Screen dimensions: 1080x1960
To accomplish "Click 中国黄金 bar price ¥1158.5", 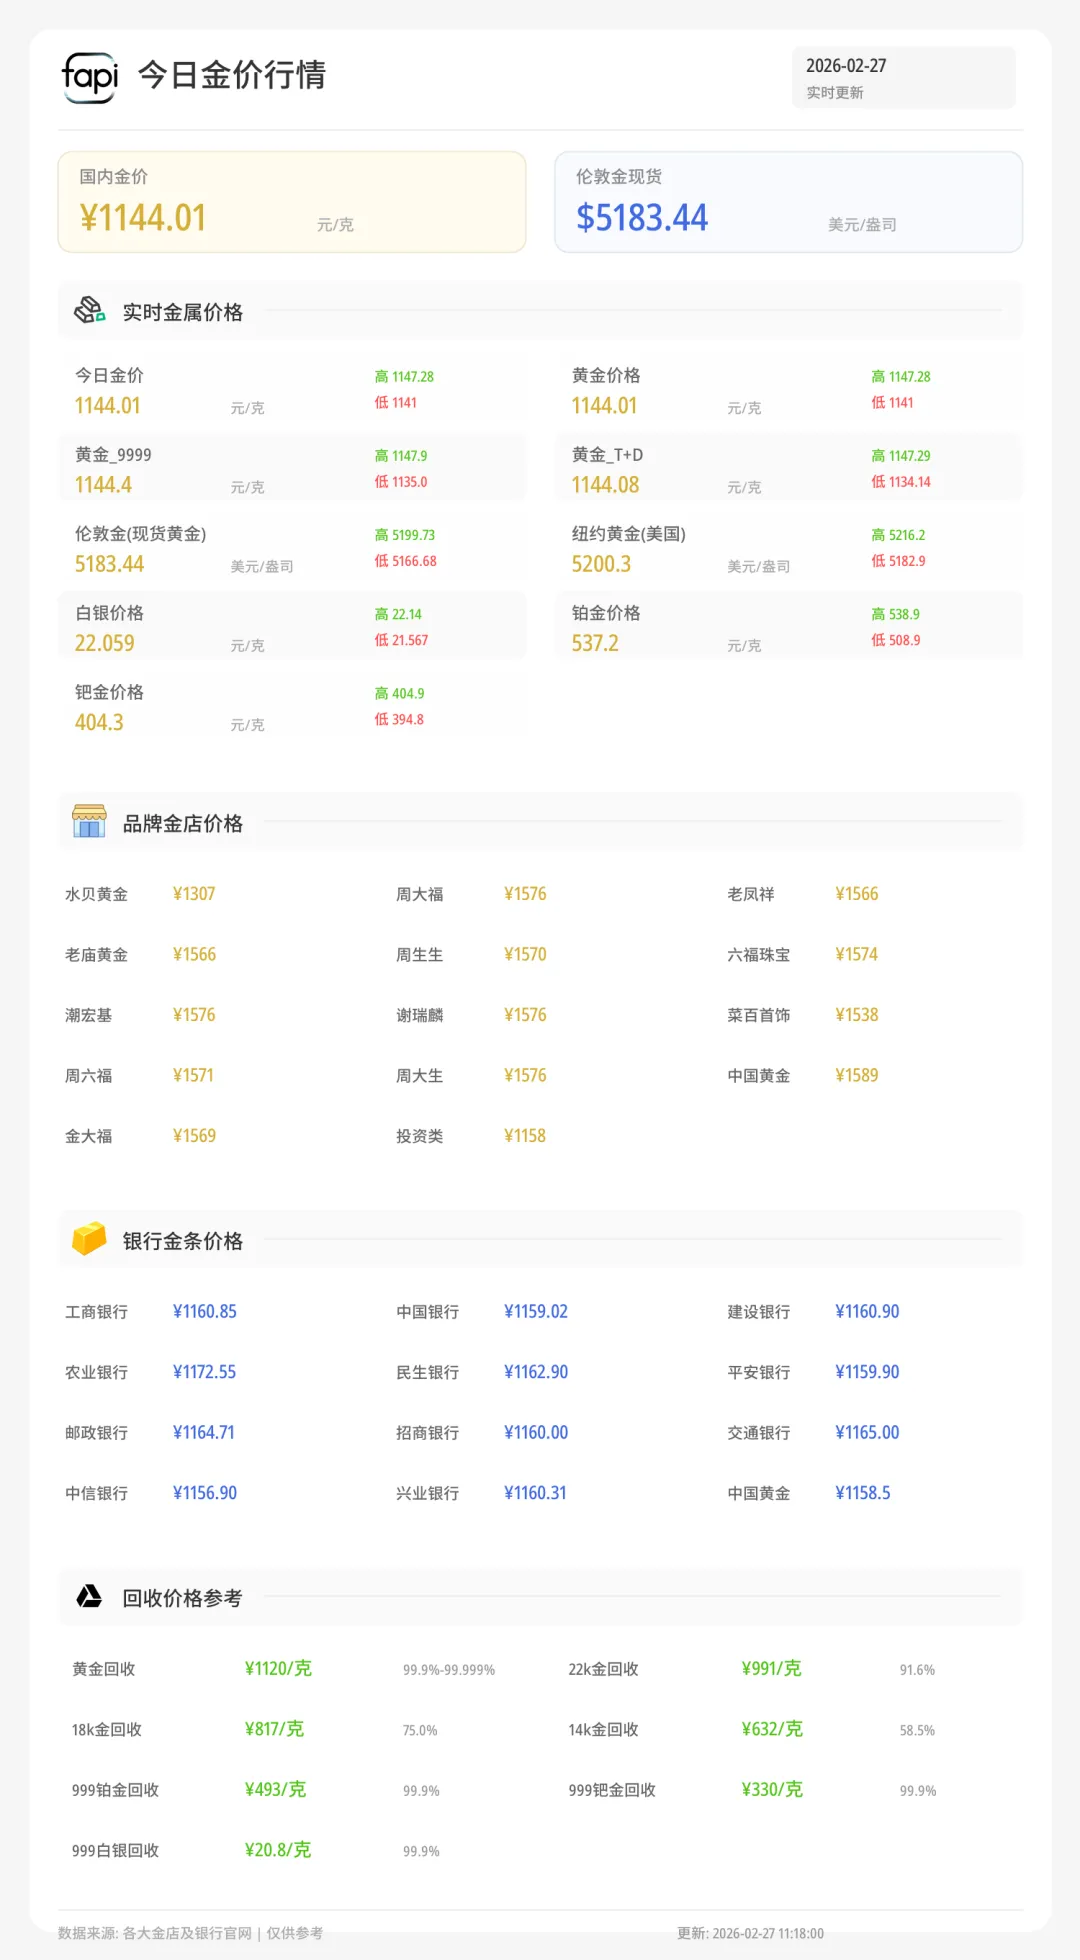I will tap(863, 1493).
